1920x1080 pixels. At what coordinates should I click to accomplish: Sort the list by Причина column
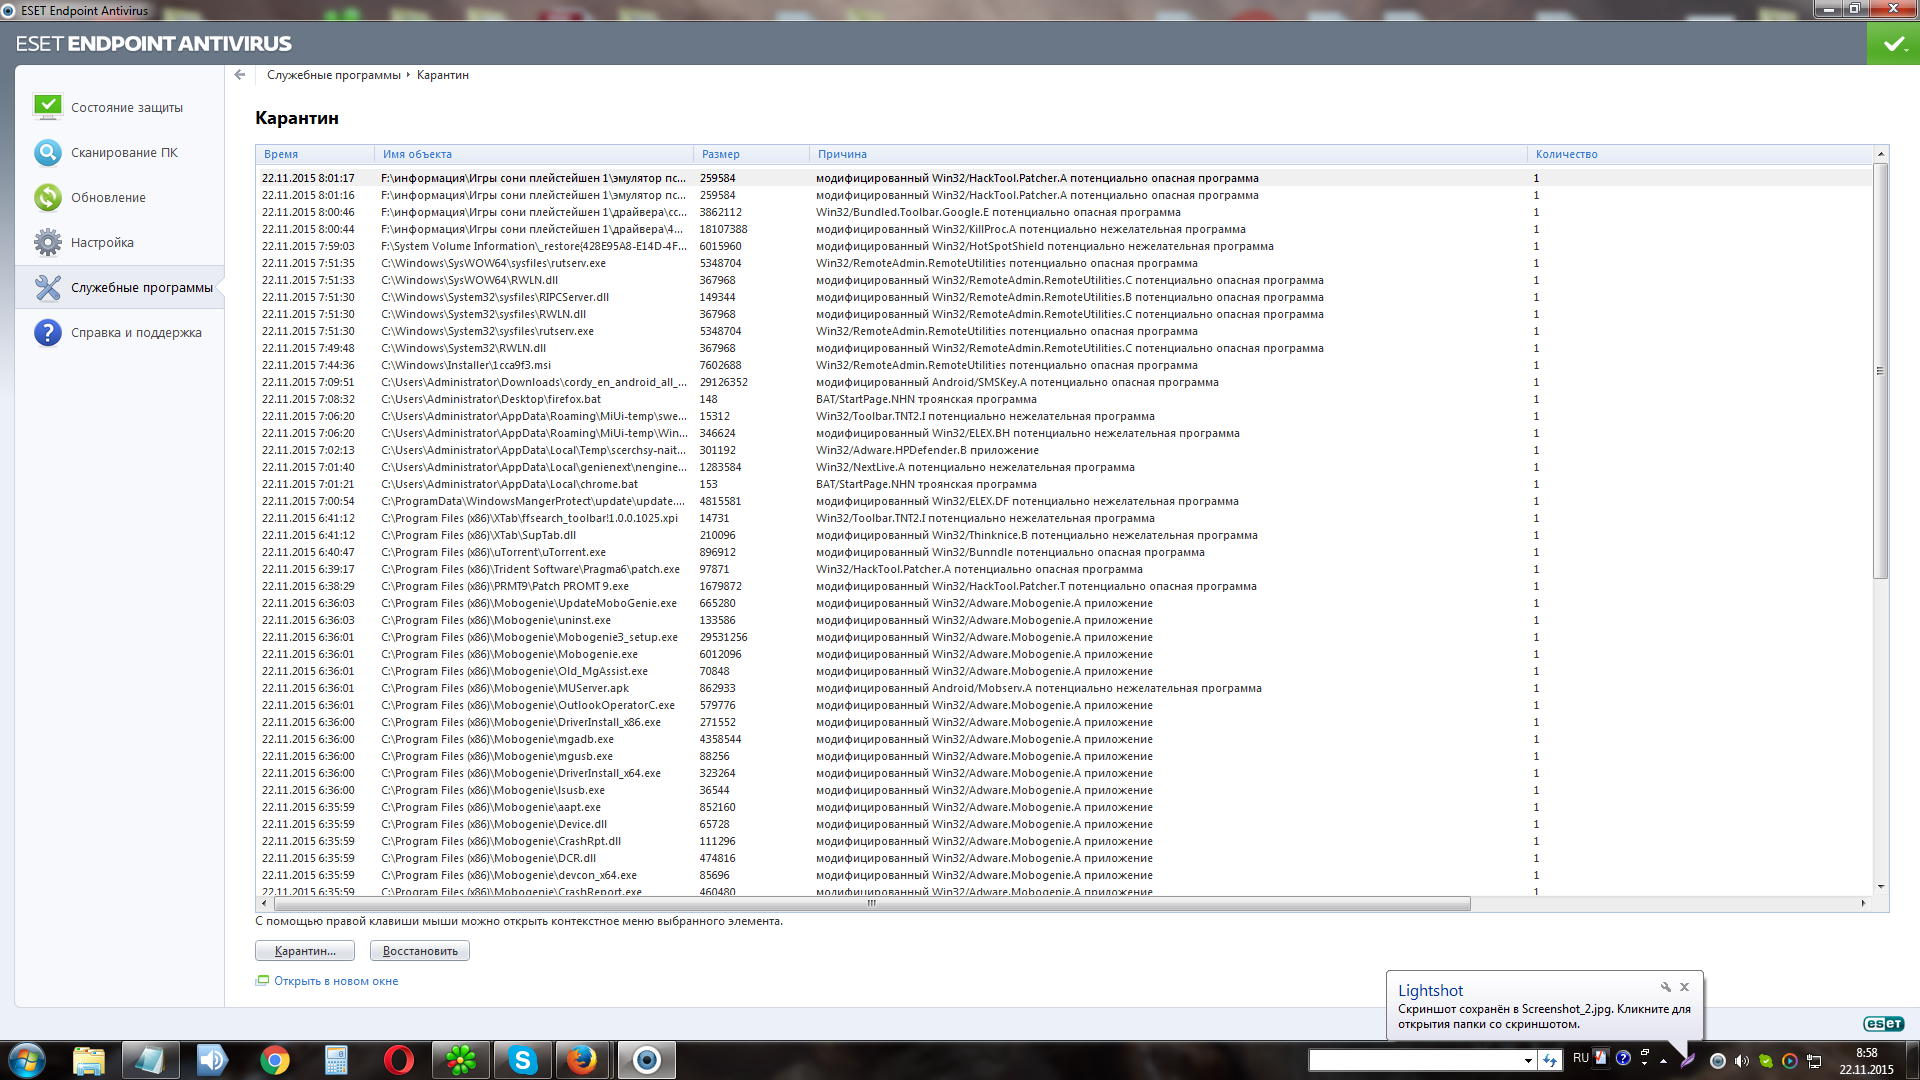(1169, 154)
